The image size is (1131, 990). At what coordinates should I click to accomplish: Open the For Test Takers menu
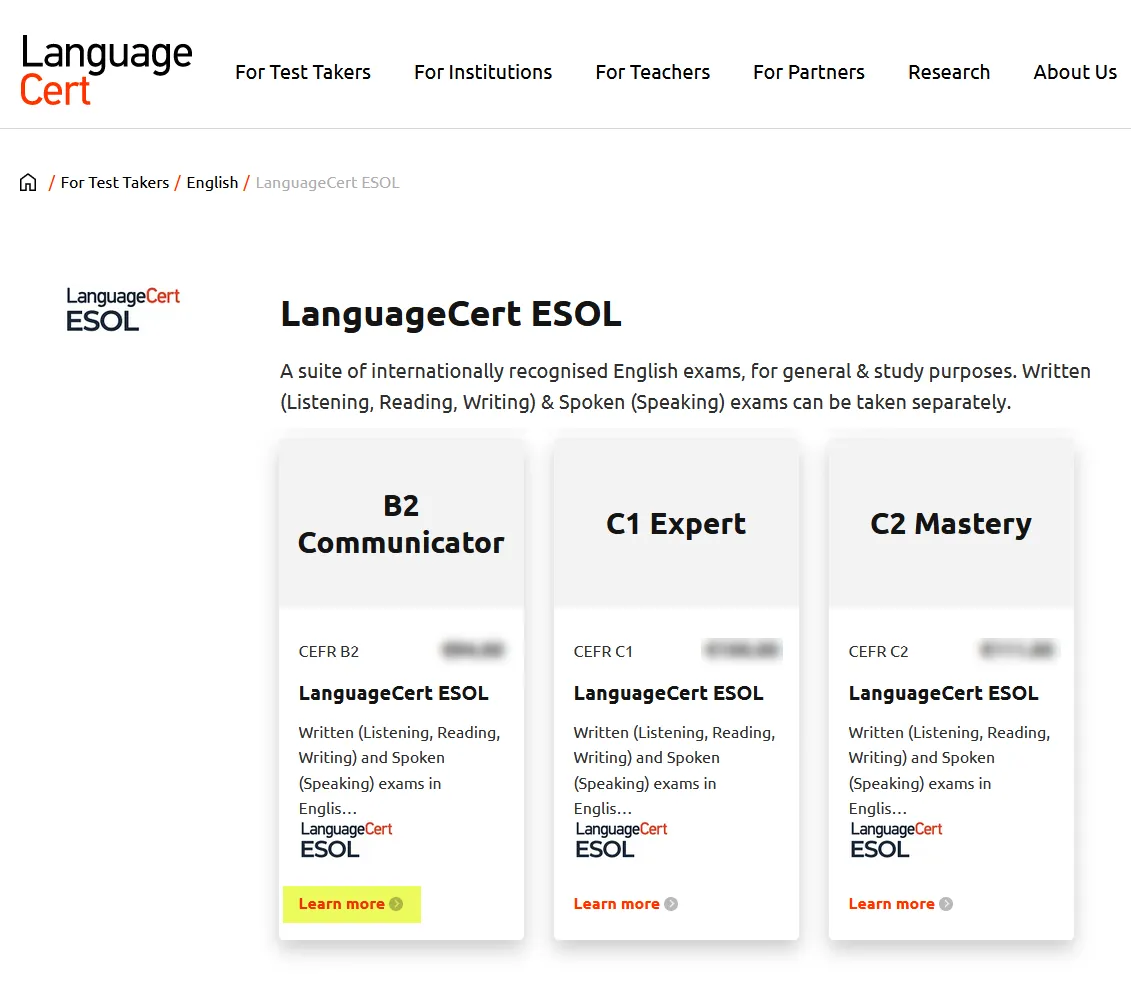point(303,72)
